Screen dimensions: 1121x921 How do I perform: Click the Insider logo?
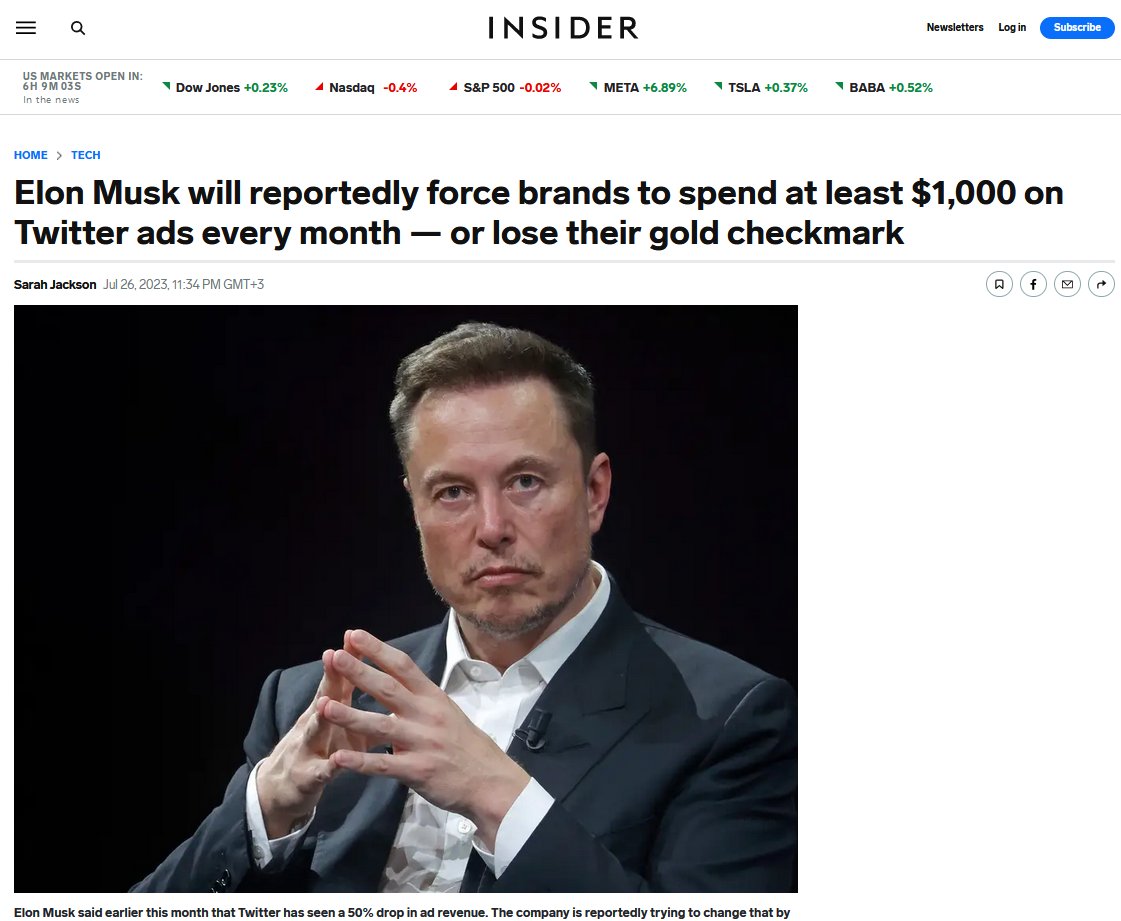(x=563, y=28)
